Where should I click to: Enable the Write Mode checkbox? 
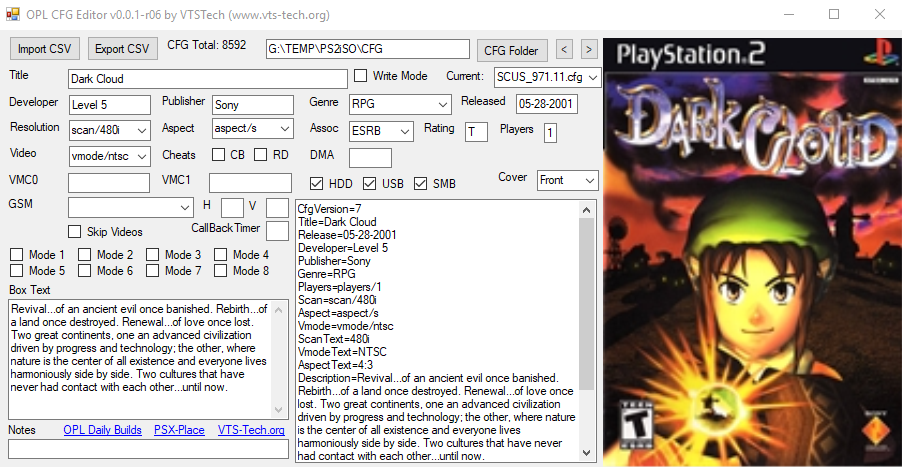click(361, 76)
